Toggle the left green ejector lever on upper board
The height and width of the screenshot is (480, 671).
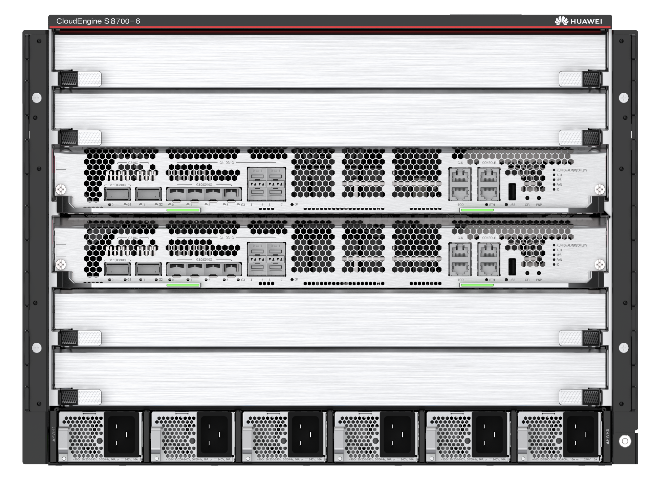183,210
